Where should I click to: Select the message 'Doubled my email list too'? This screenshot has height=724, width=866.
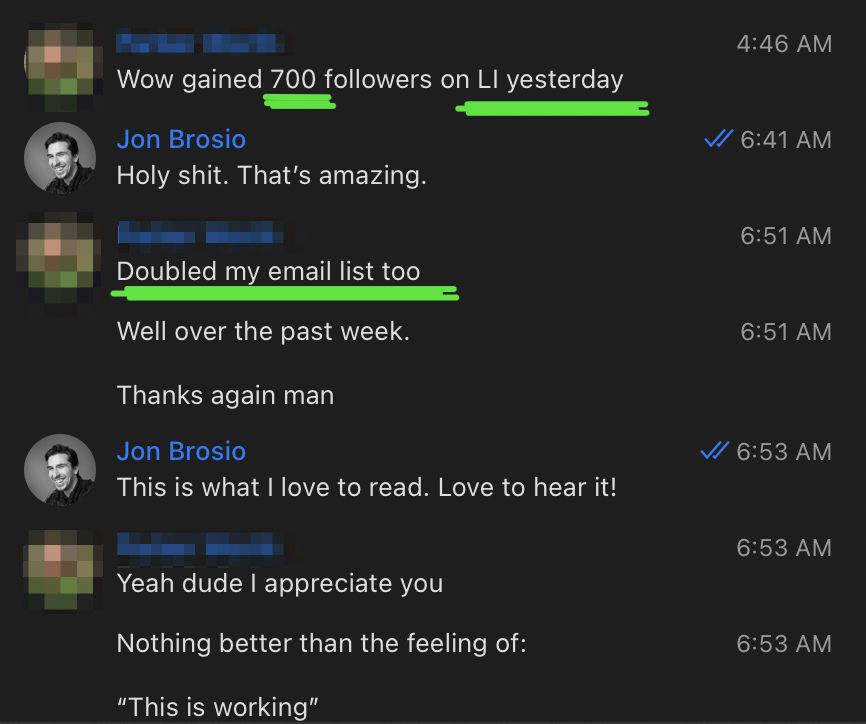(268, 271)
